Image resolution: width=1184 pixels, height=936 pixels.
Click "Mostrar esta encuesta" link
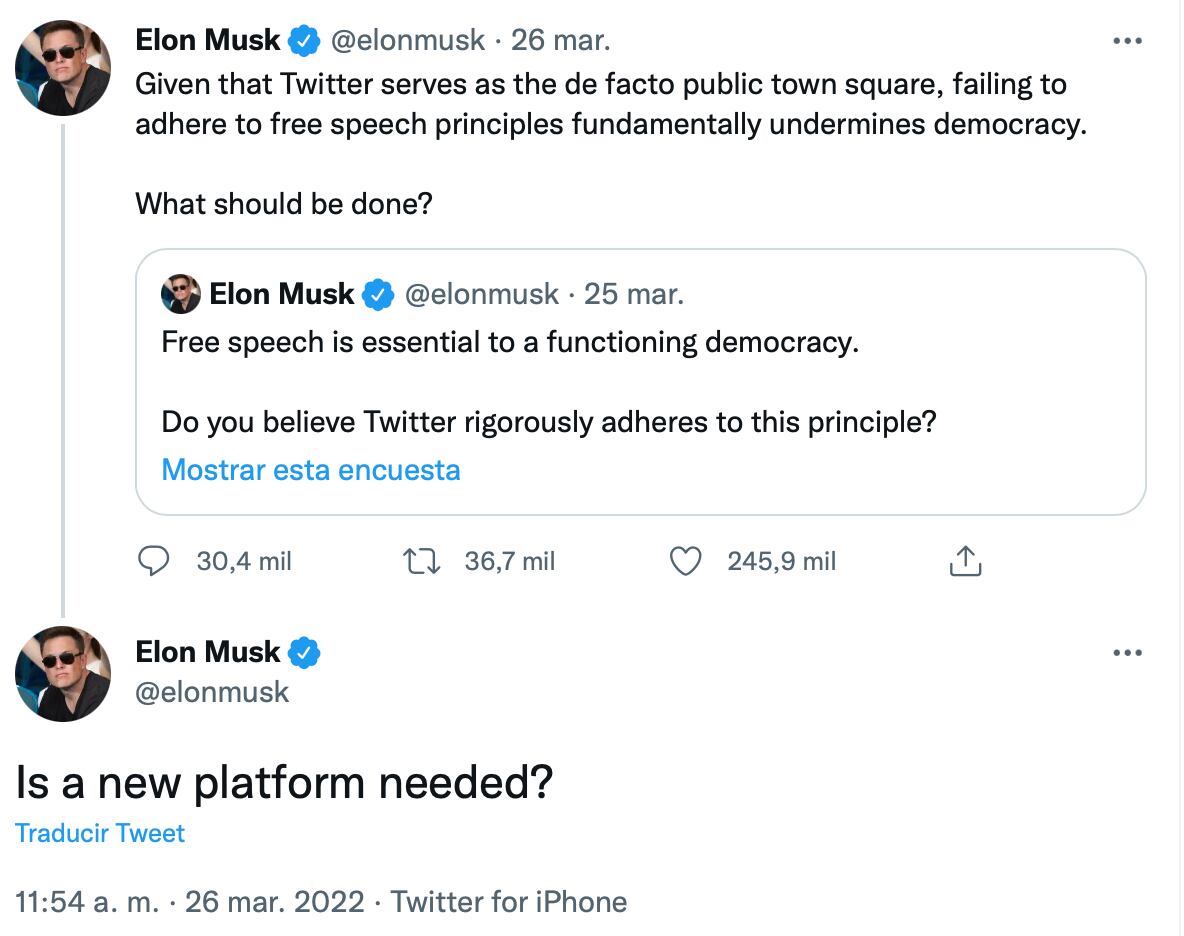(x=310, y=470)
